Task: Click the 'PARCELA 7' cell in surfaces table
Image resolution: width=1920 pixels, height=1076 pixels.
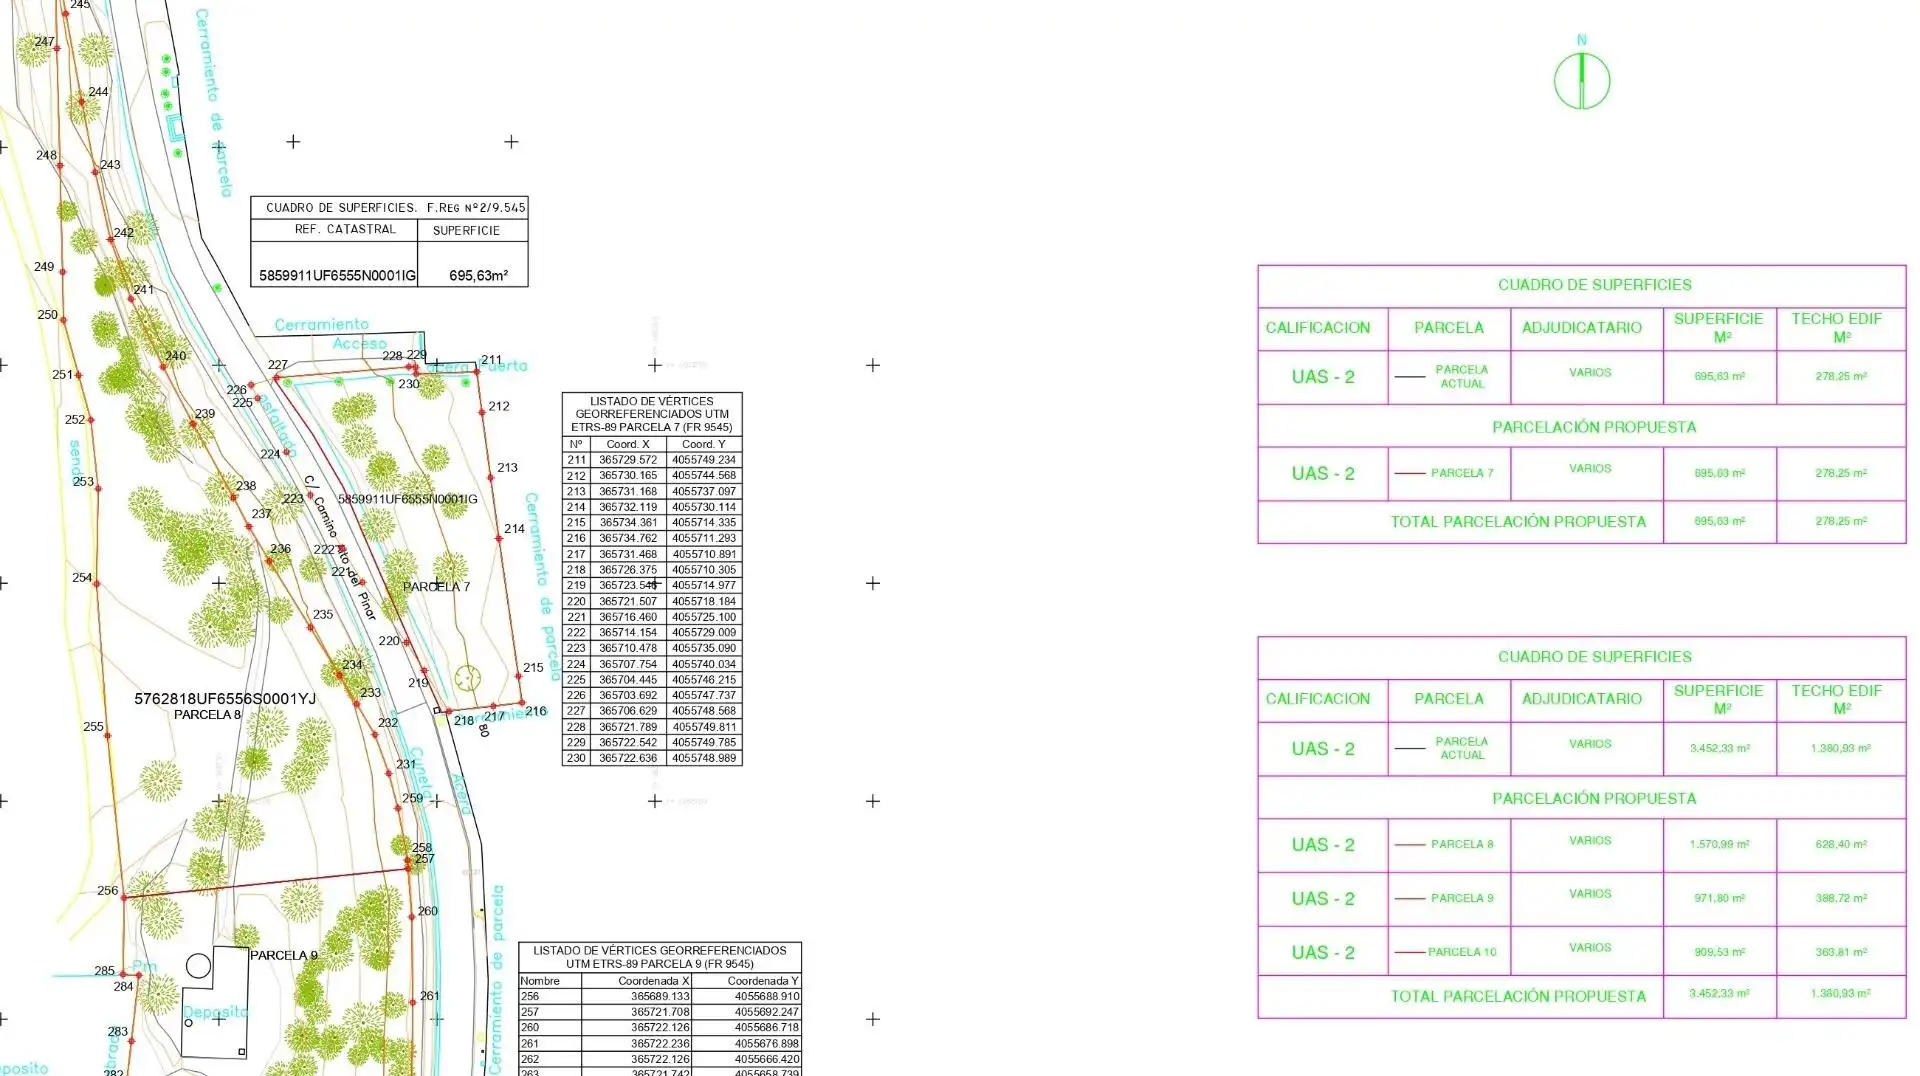Action: pos(1462,473)
